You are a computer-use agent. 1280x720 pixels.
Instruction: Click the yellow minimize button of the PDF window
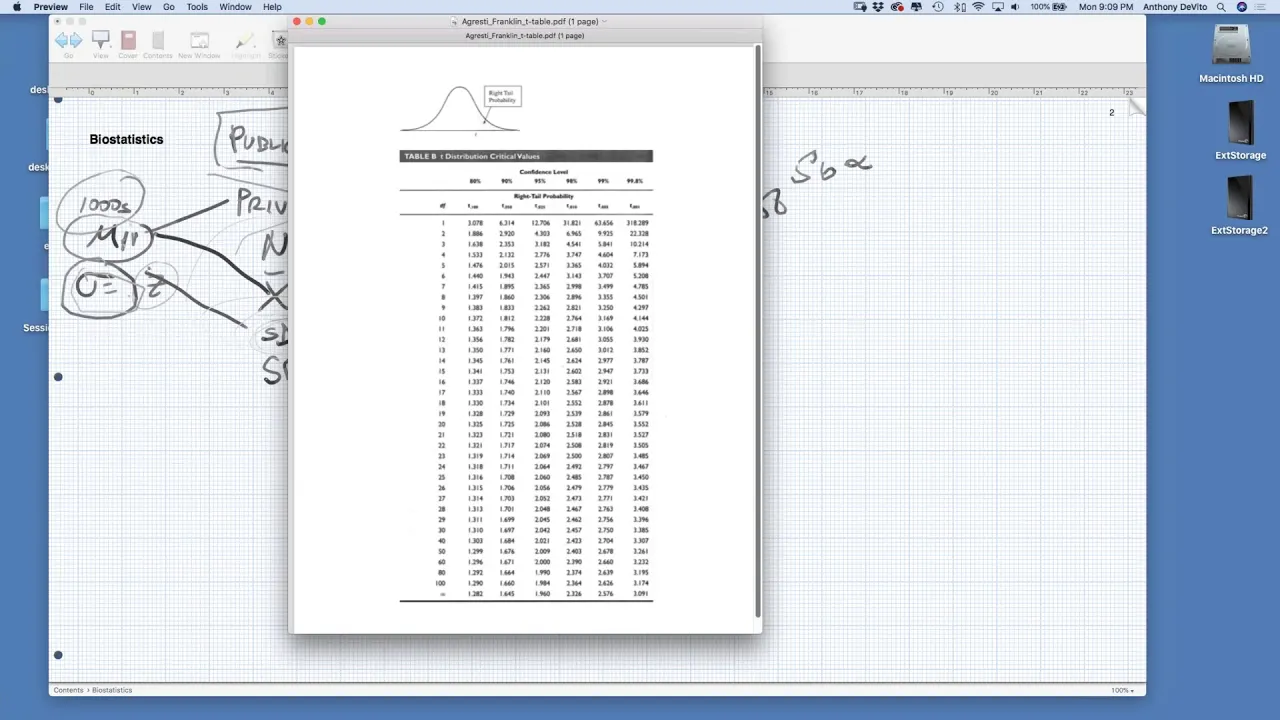tap(309, 21)
